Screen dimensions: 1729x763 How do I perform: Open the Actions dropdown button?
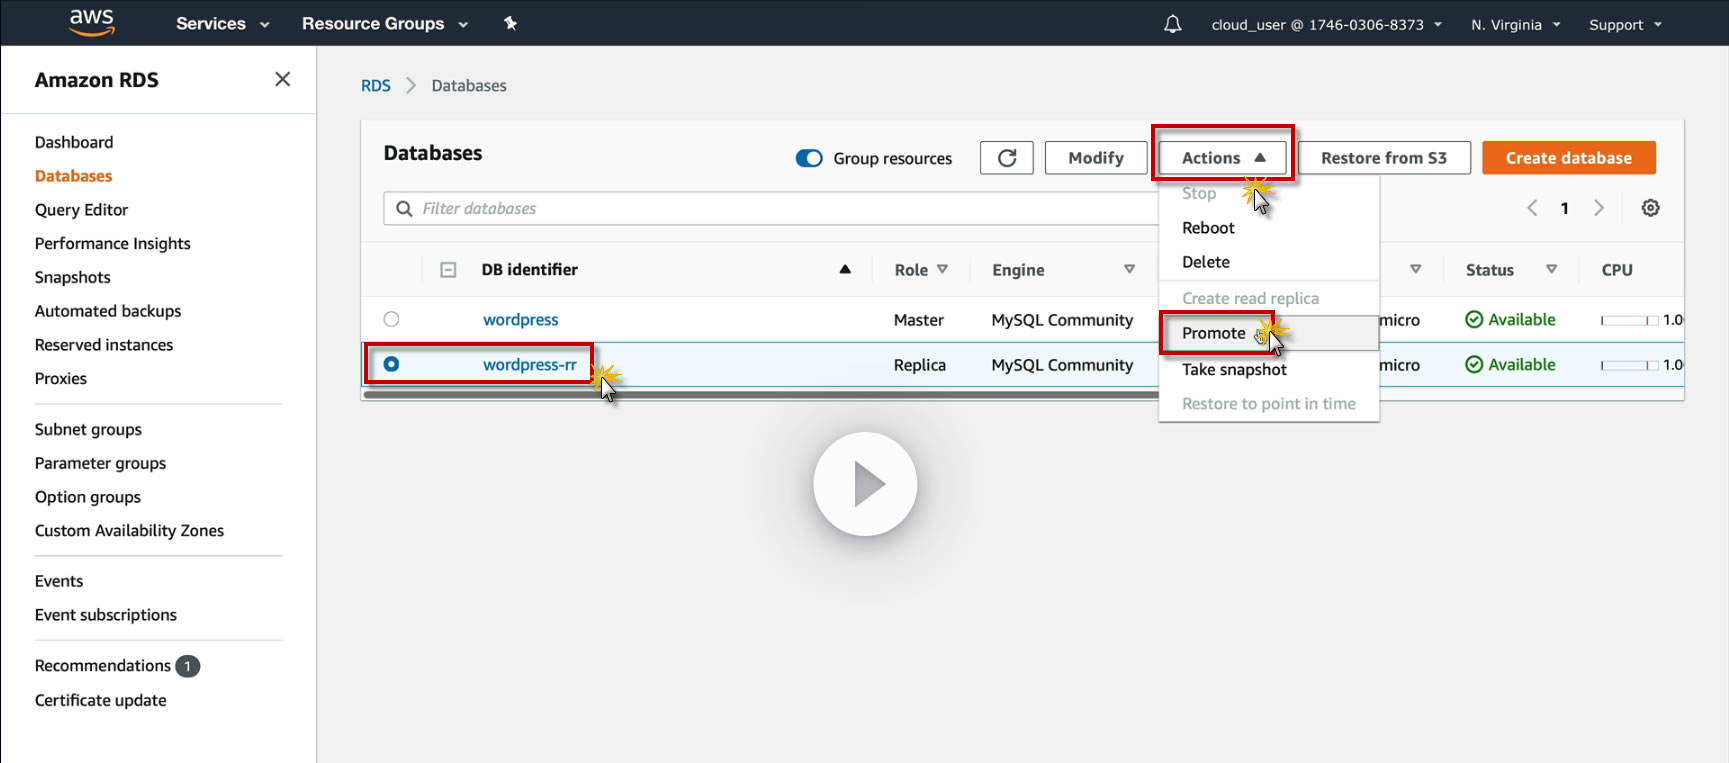tap(1222, 158)
